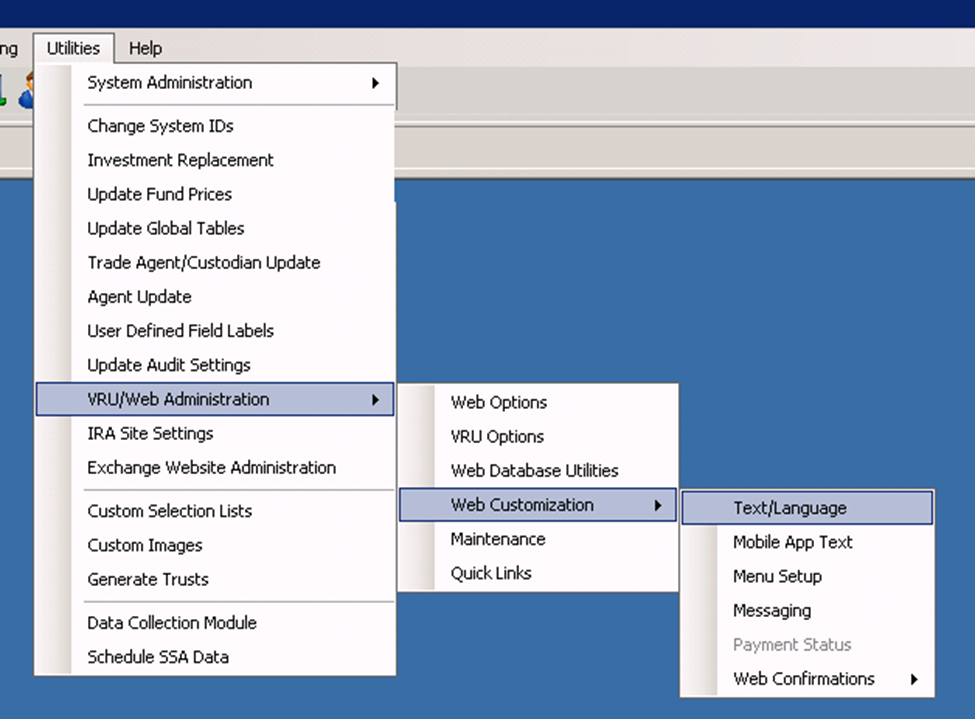Open User Defined Field Labels
The width and height of the screenshot is (975, 719).
tap(215, 331)
